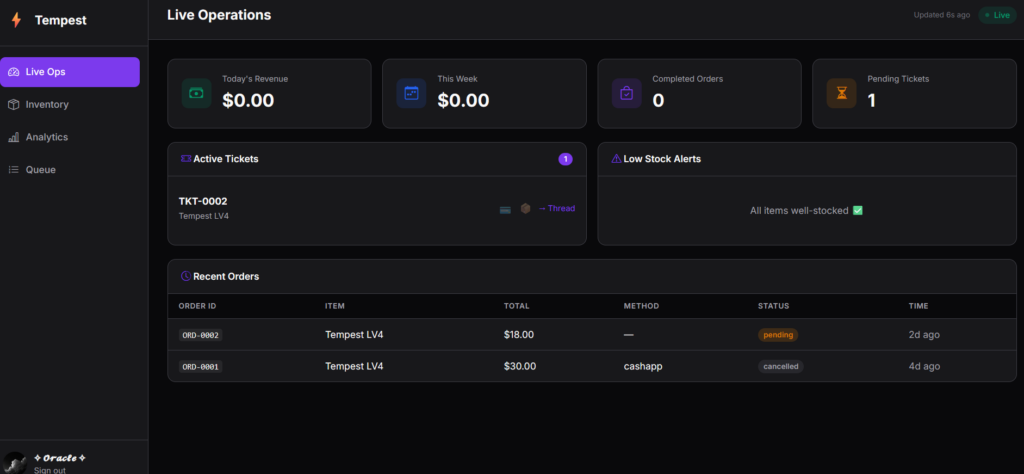The image size is (1024, 474).
Task: Click the Tempest lightning bolt logo
Action: point(16,20)
